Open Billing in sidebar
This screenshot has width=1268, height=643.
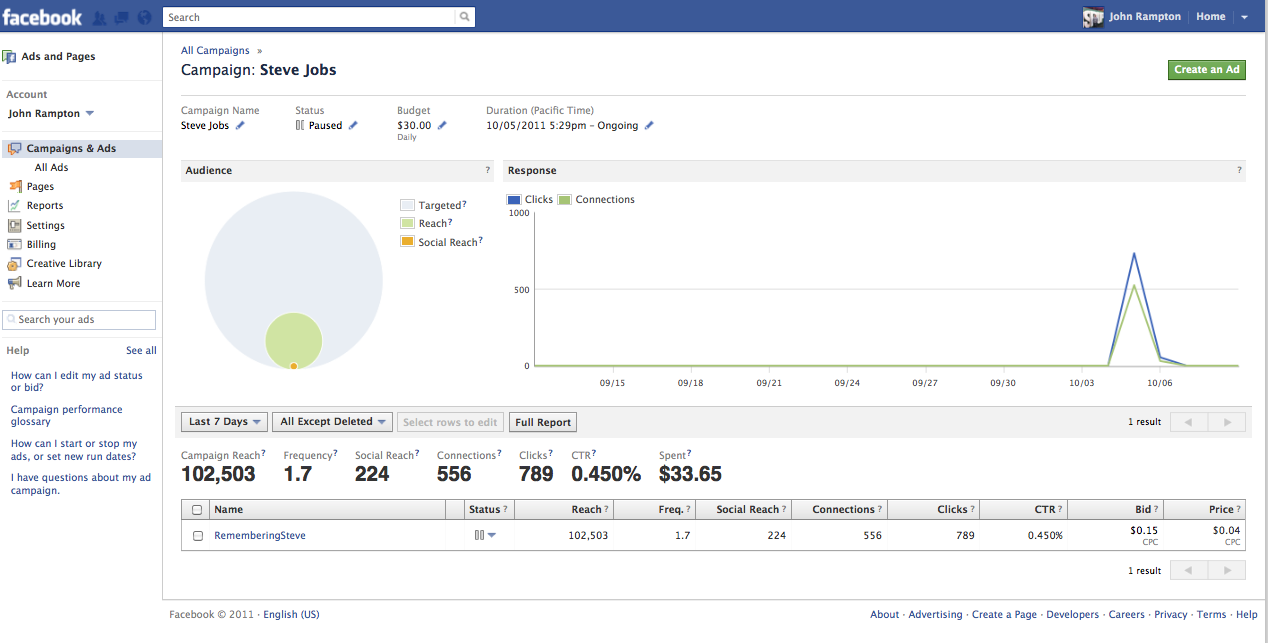click(x=41, y=245)
